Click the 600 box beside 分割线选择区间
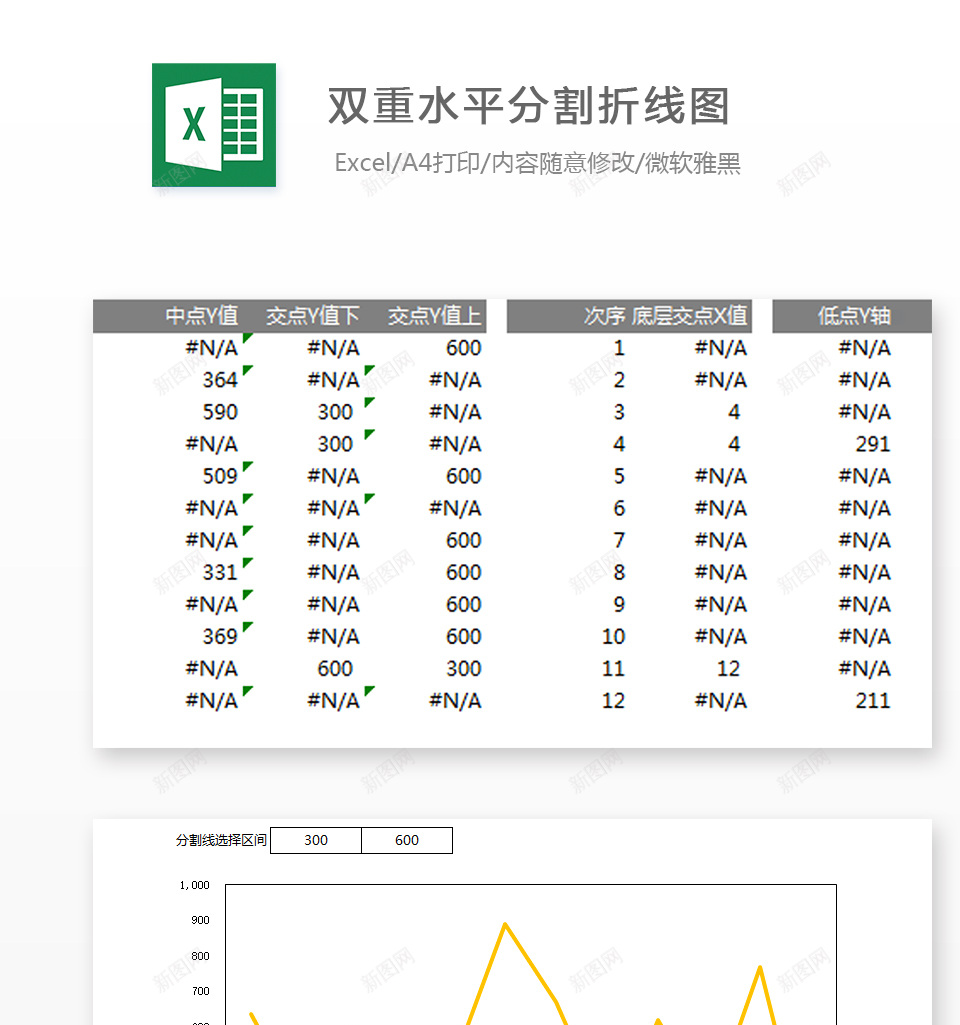Screen dimensions: 960x1025 (406, 840)
